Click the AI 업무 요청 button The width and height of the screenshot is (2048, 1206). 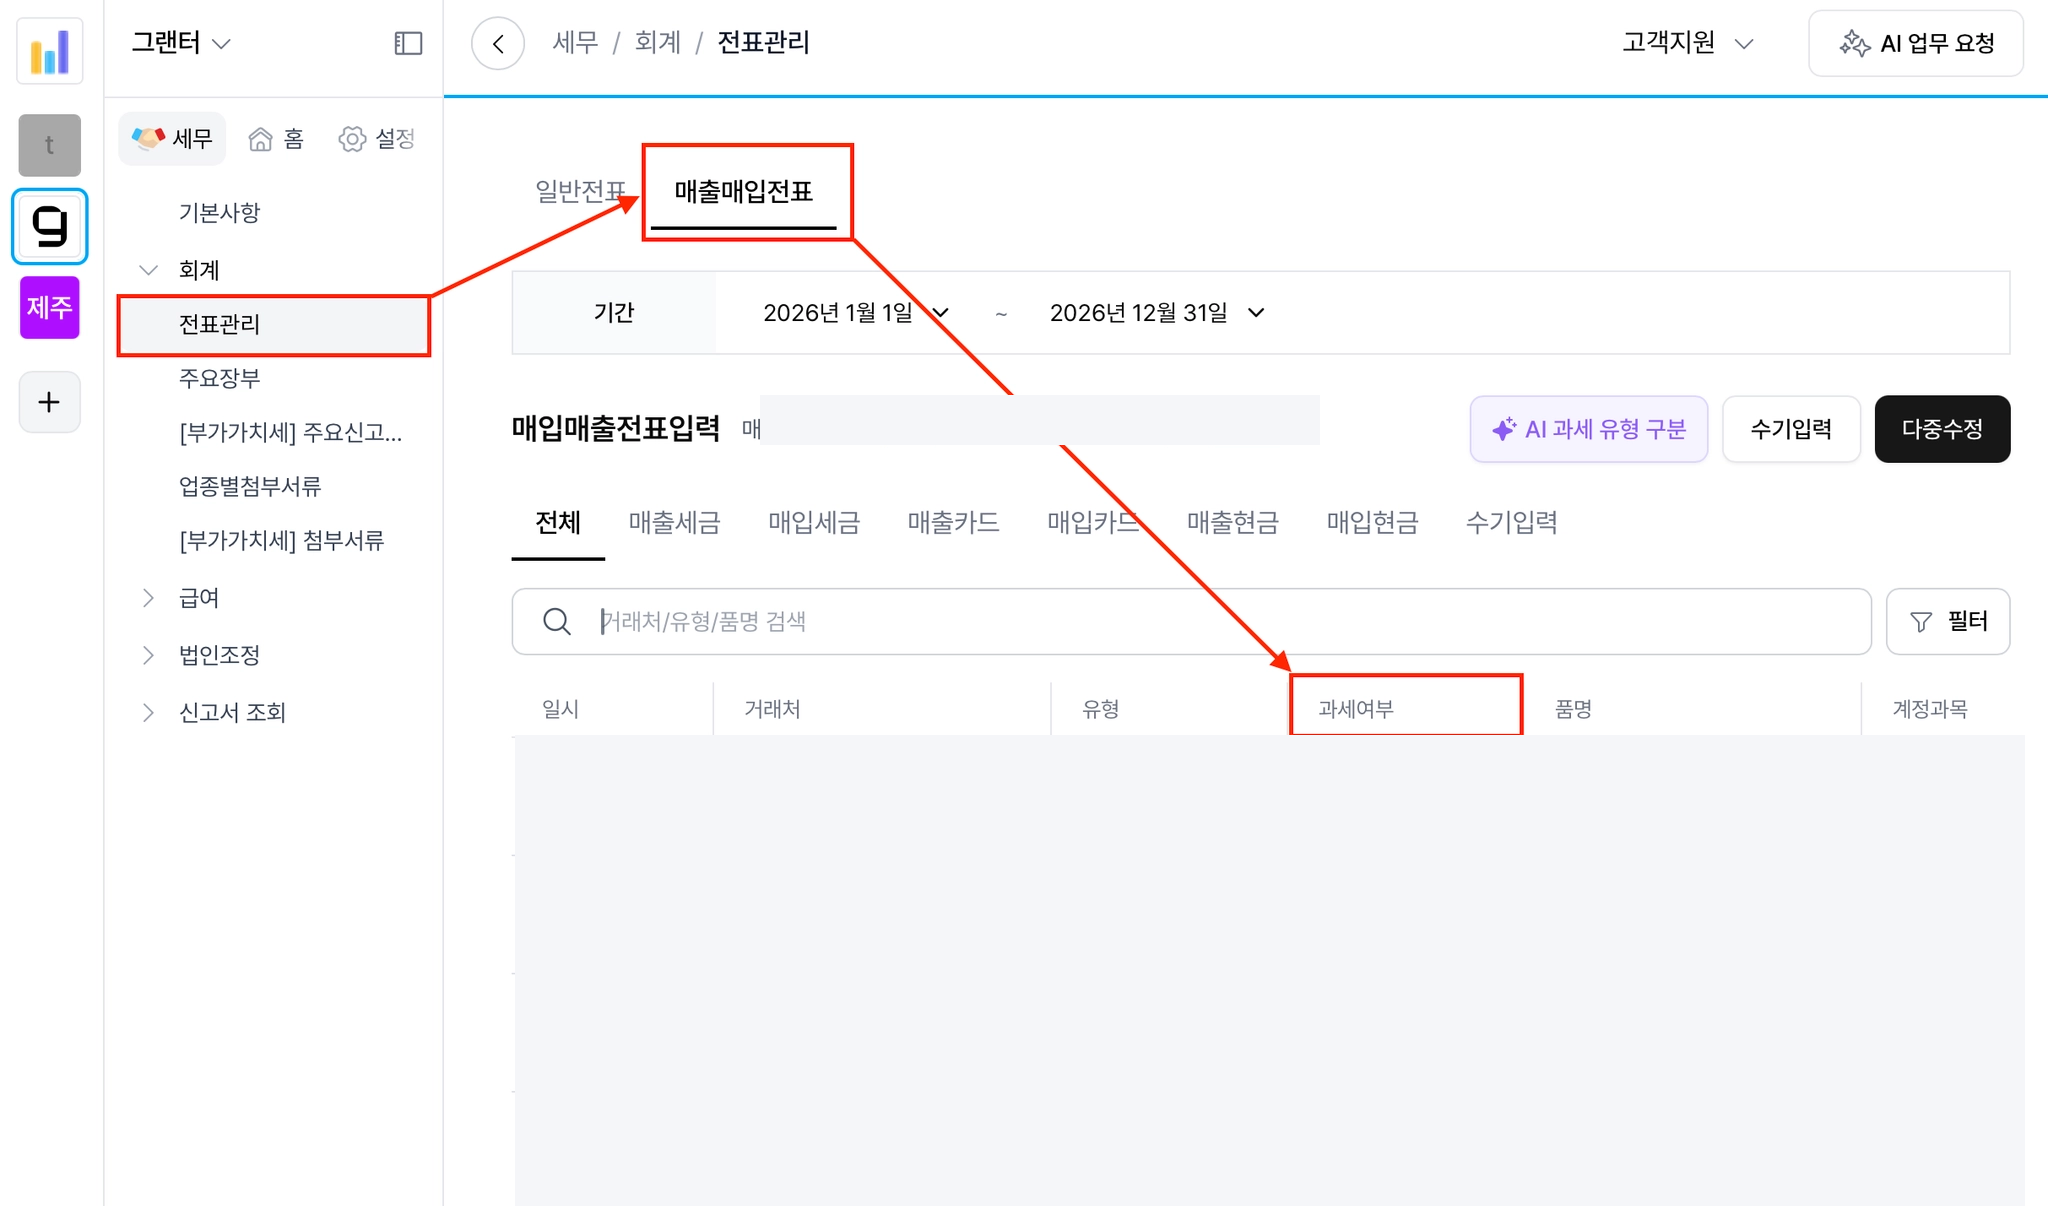1916,43
